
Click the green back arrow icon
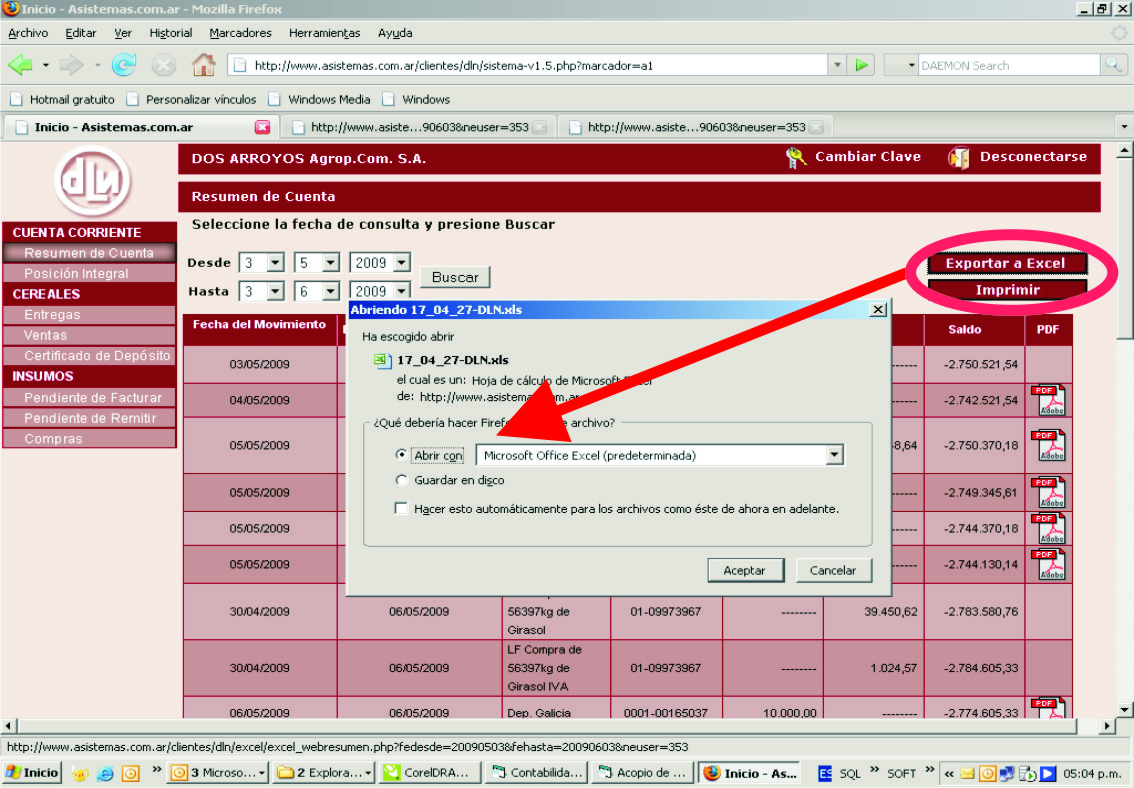(x=21, y=65)
